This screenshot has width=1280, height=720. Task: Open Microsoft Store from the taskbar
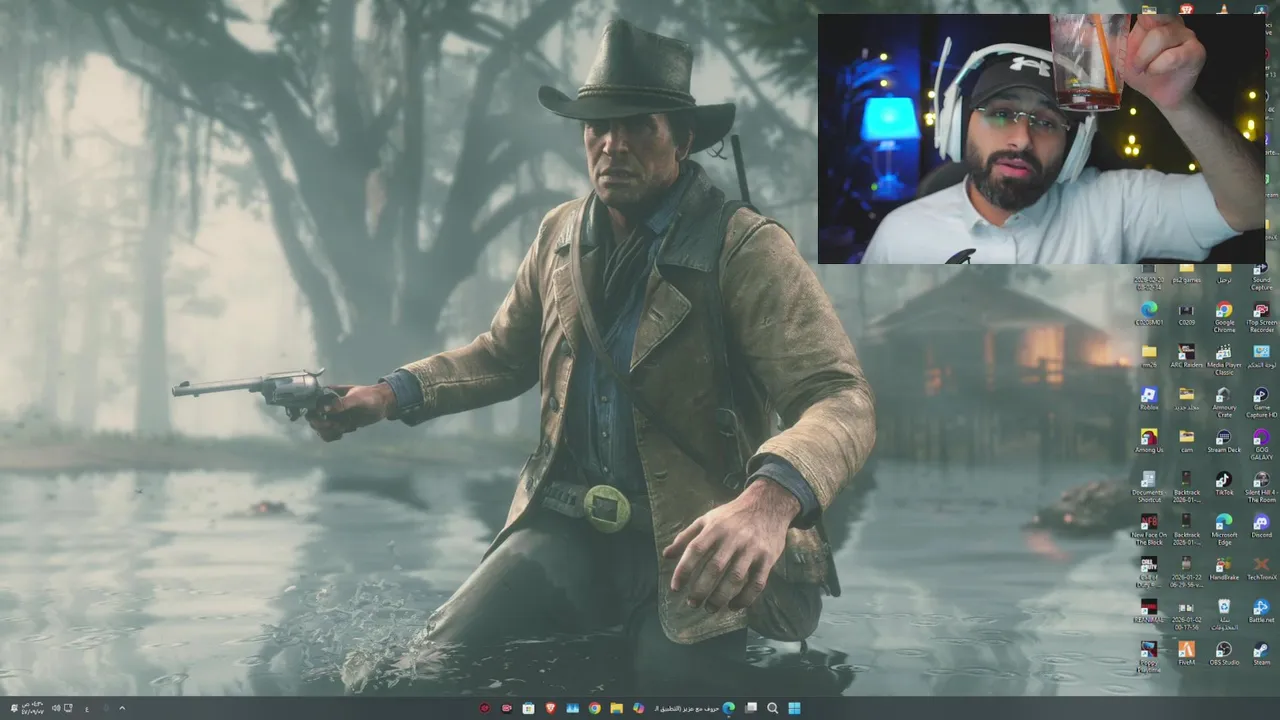[528, 708]
